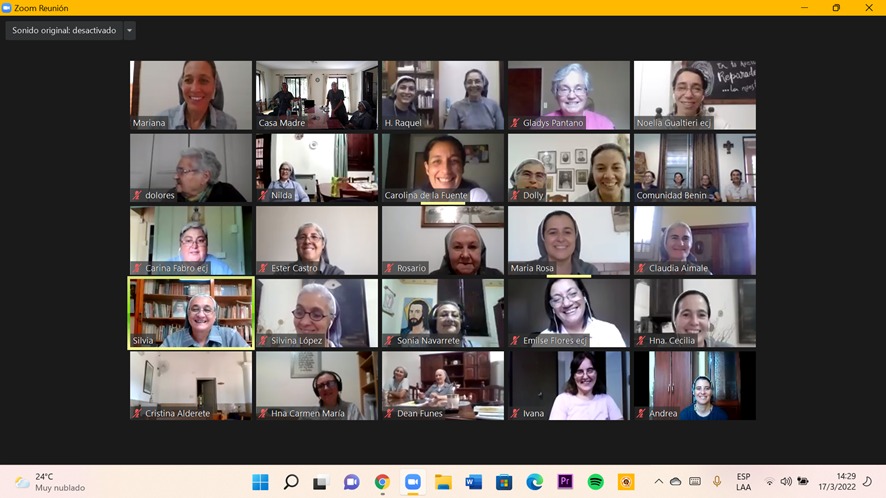Open the clock and date 17/3/2022
The width and height of the screenshot is (886, 498).
pos(837,482)
